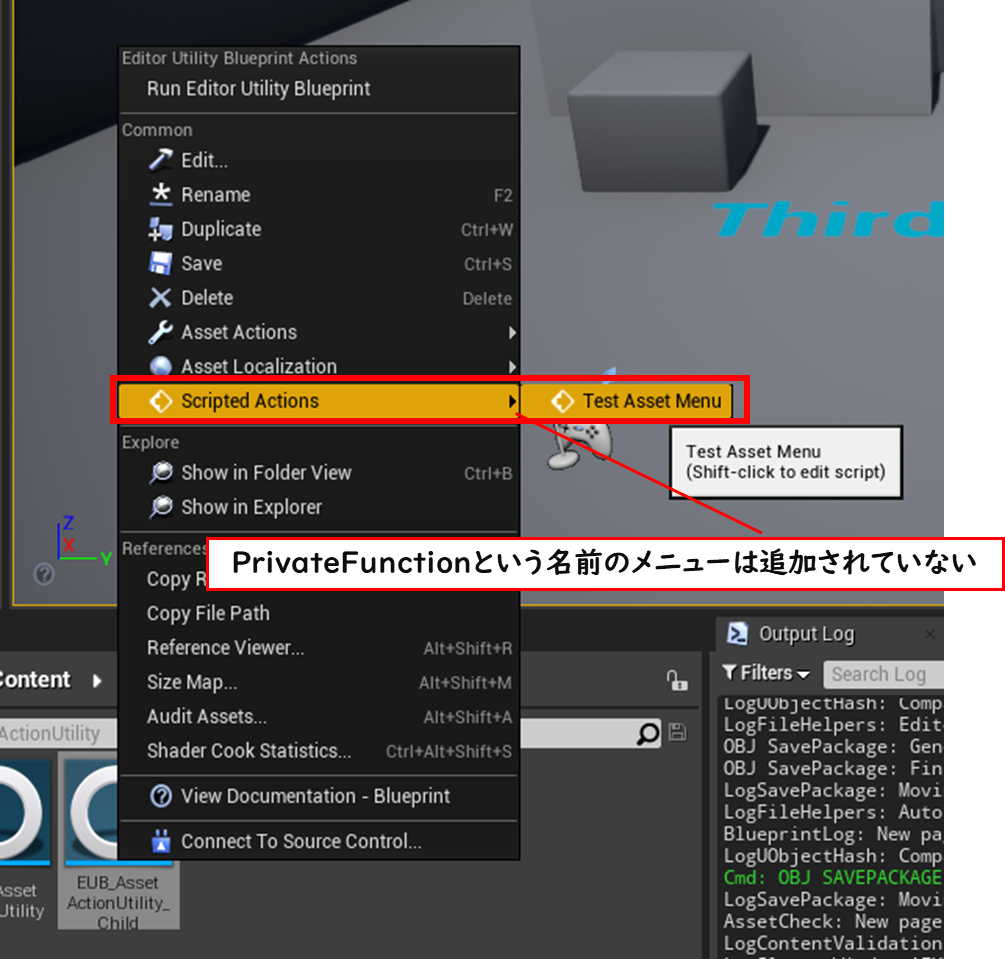Click the save search floppy icon
The width and height of the screenshot is (1005, 959).
click(x=677, y=732)
